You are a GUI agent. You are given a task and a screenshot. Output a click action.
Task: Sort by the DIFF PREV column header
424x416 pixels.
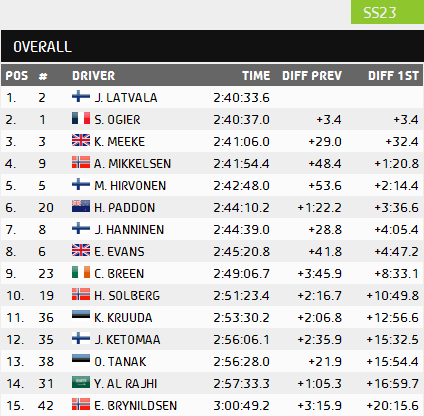tap(312, 76)
